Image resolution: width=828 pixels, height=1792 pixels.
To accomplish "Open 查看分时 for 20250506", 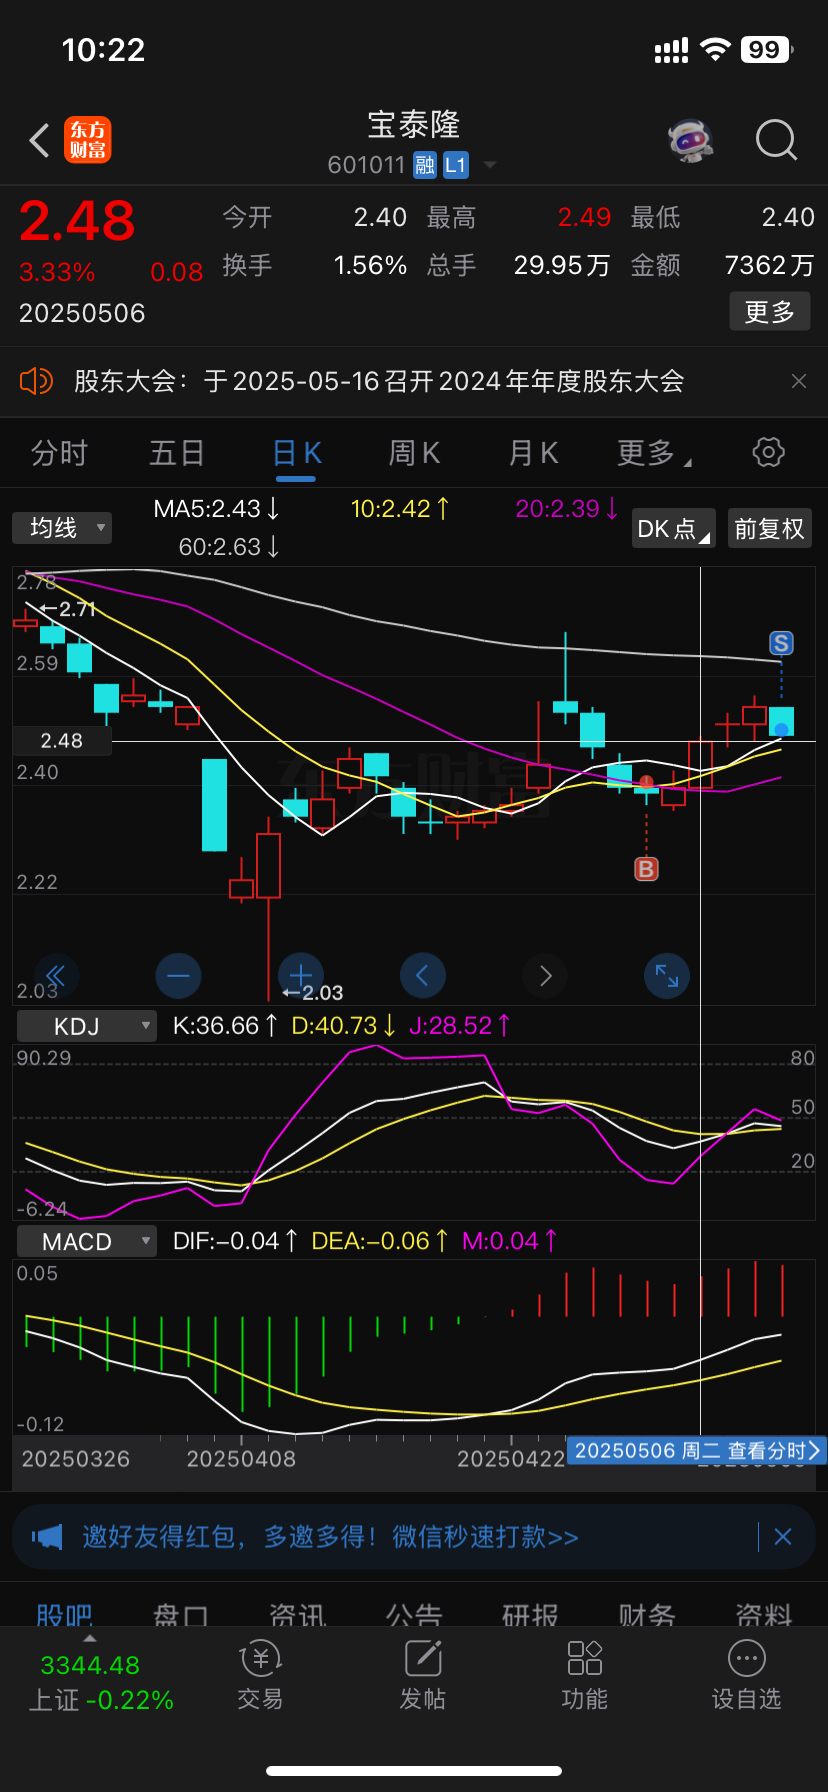I will [x=697, y=1450].
